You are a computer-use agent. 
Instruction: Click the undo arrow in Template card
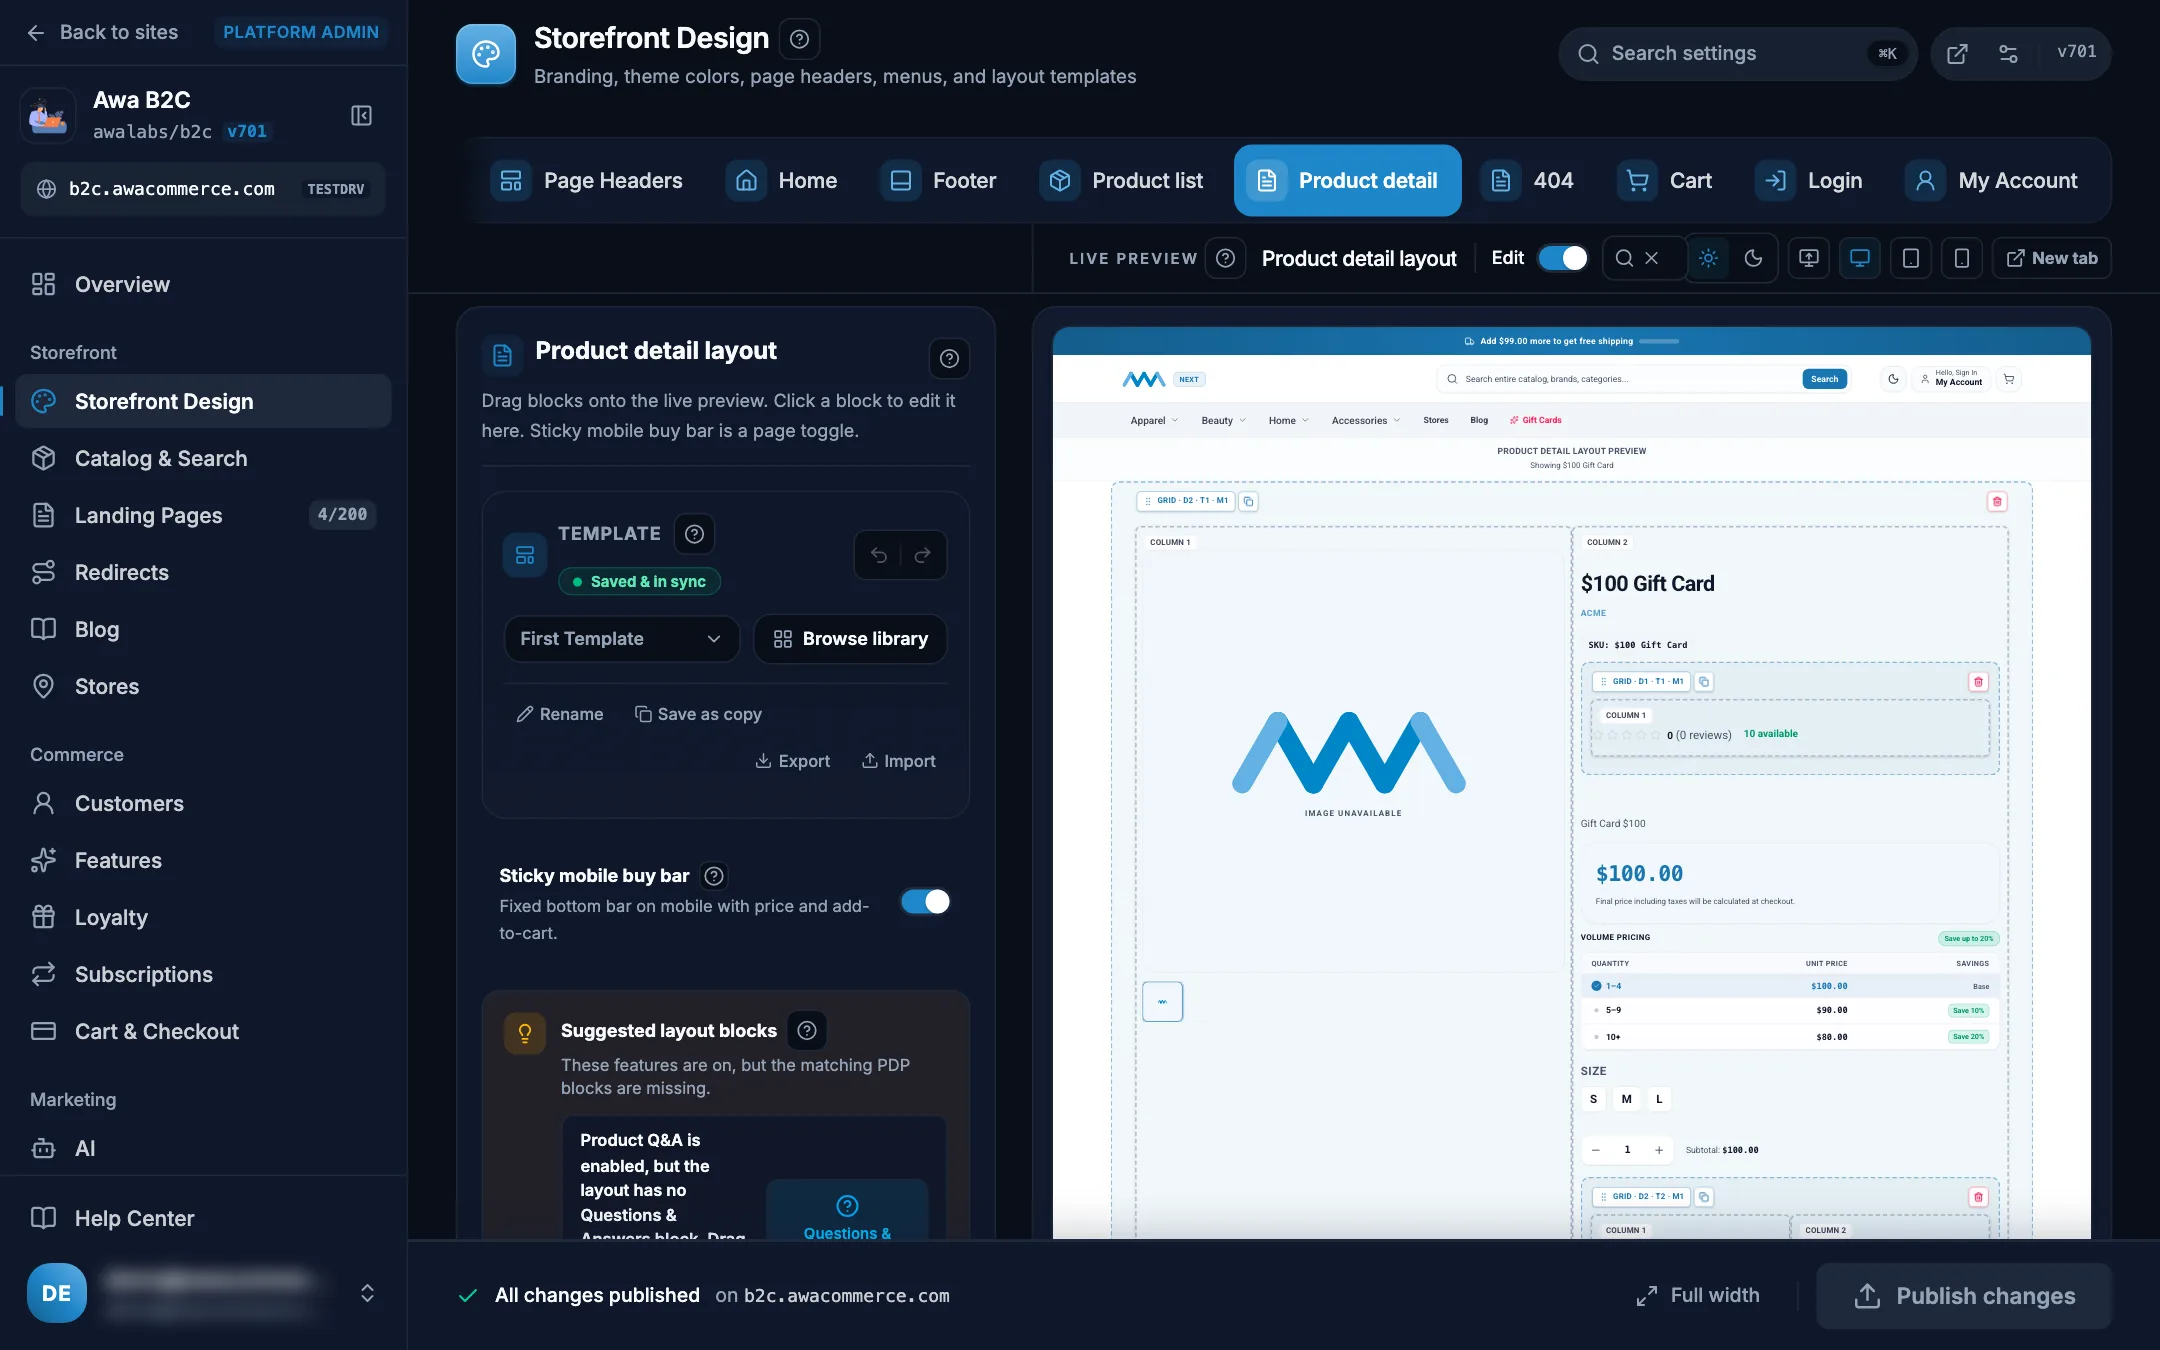coord(879,555)
